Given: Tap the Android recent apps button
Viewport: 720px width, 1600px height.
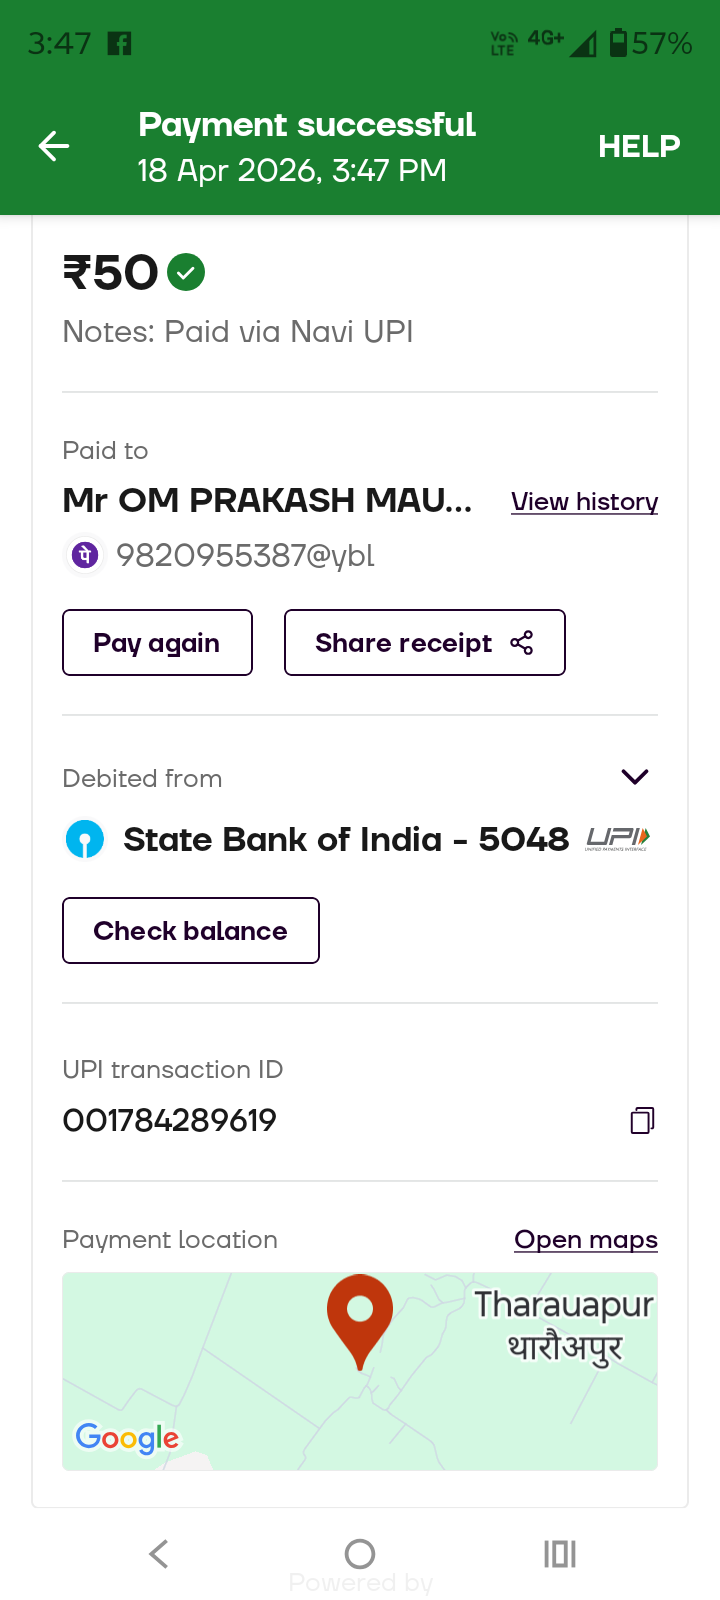Looking at the screenshot, I should coord(560,1554).
